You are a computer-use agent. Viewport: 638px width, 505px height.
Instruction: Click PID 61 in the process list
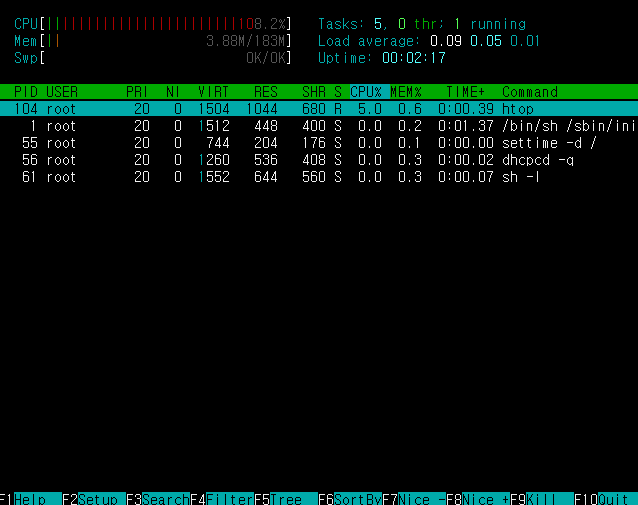[30, 177]
